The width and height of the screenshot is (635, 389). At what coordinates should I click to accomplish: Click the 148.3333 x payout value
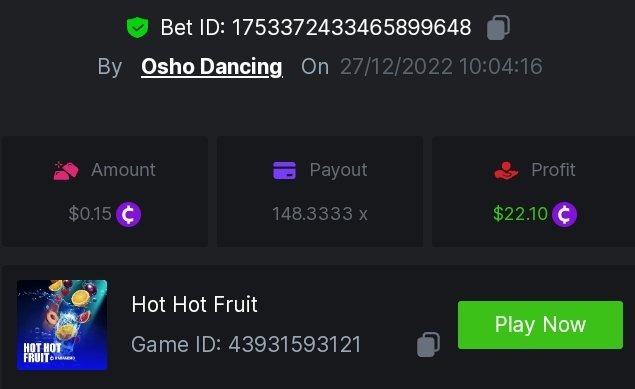[x=320, y=214]
